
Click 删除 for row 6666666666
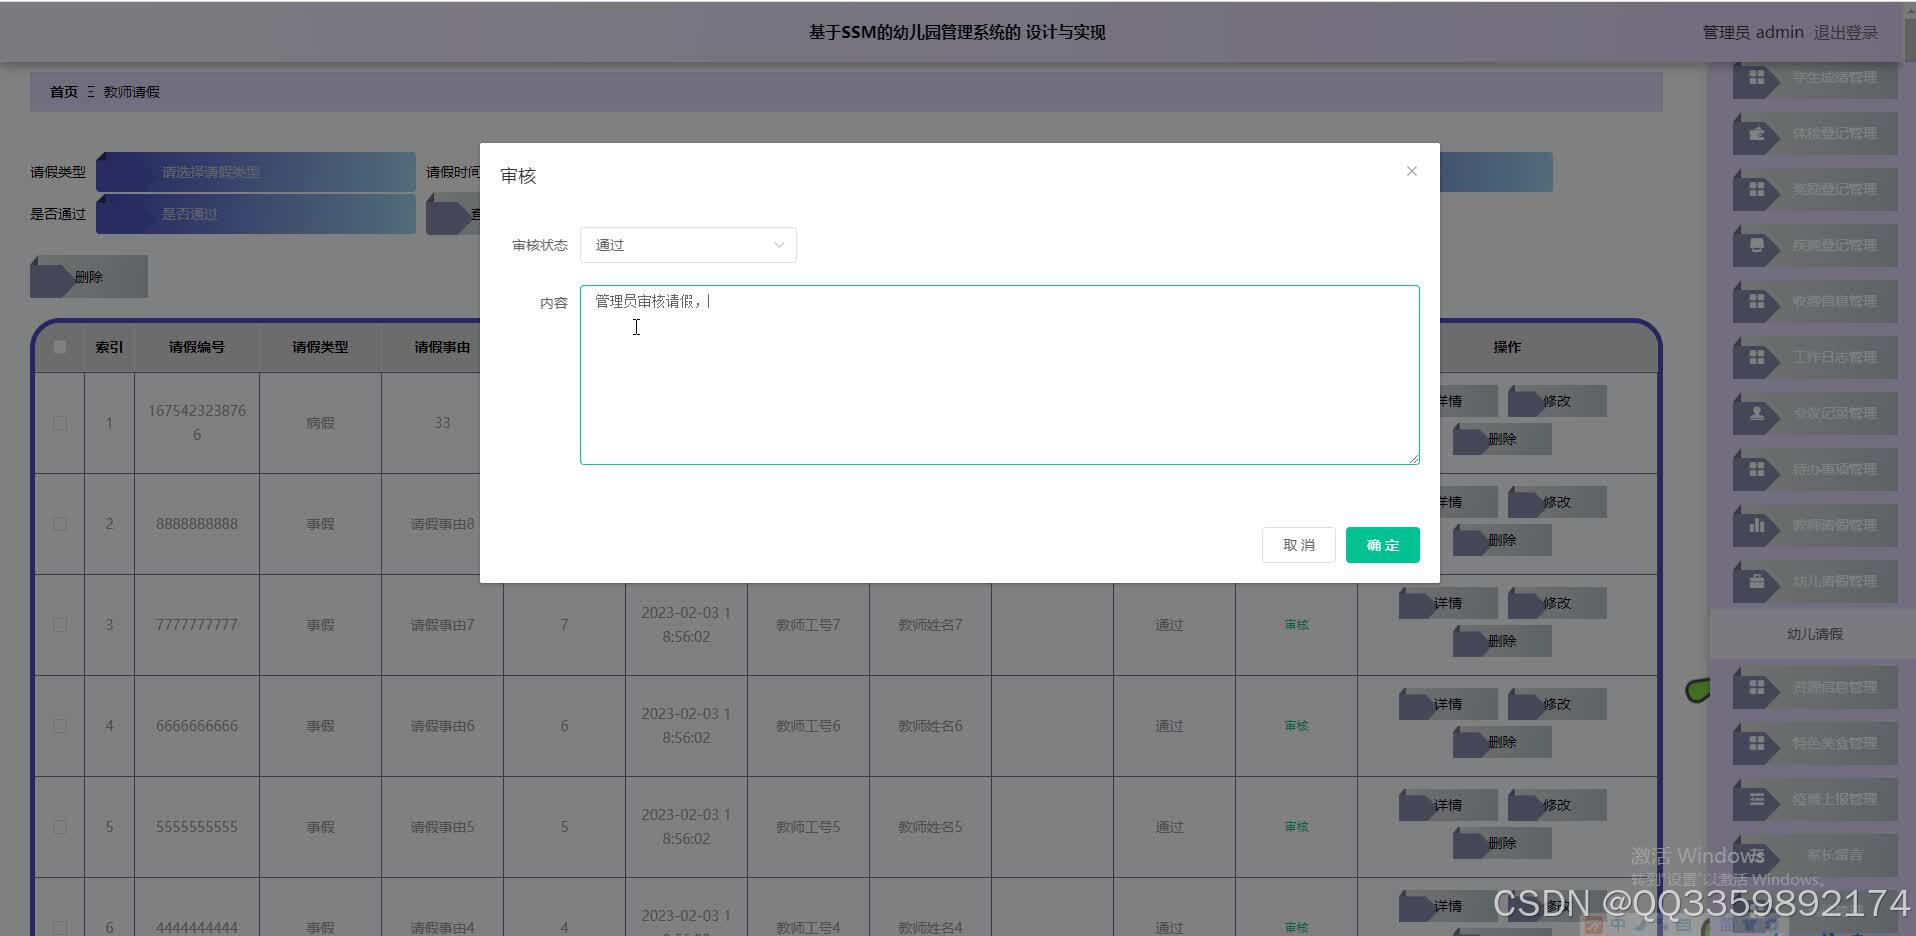pos(1502,742)
